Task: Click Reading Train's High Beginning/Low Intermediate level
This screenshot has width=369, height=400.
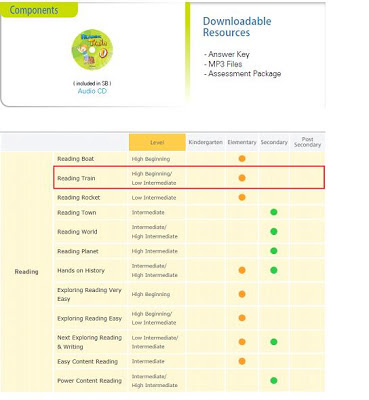Action: pos(154,178)
